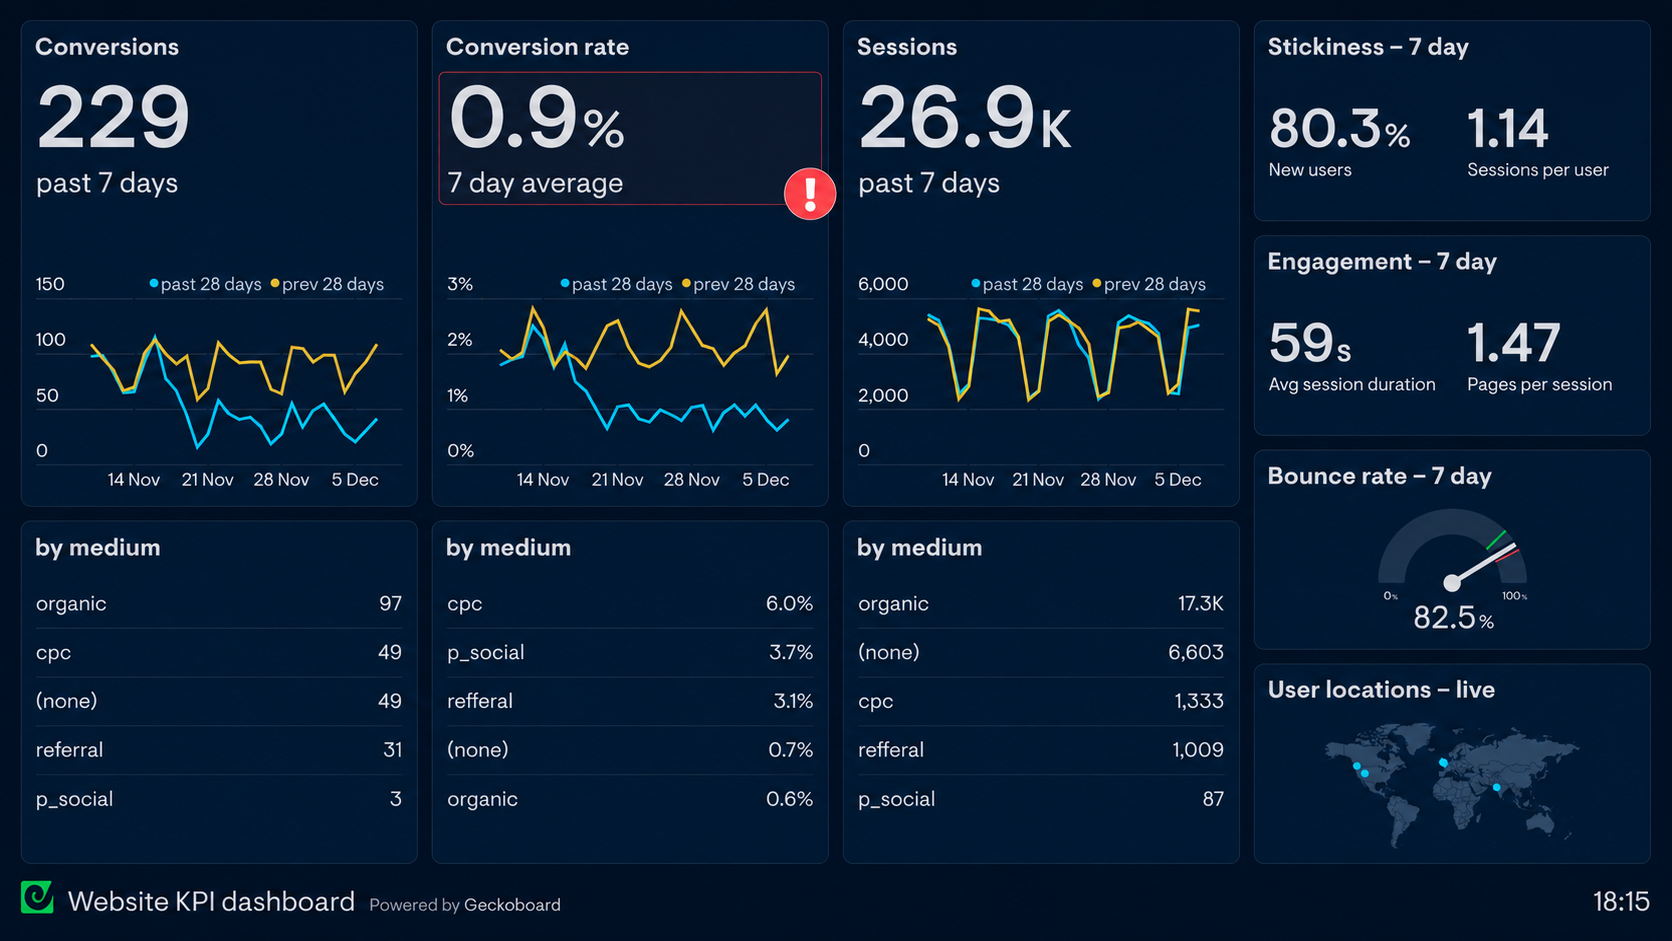
Task: Click the 1.14 Sessions per user figure
Action: click(x=1507, y=129)
